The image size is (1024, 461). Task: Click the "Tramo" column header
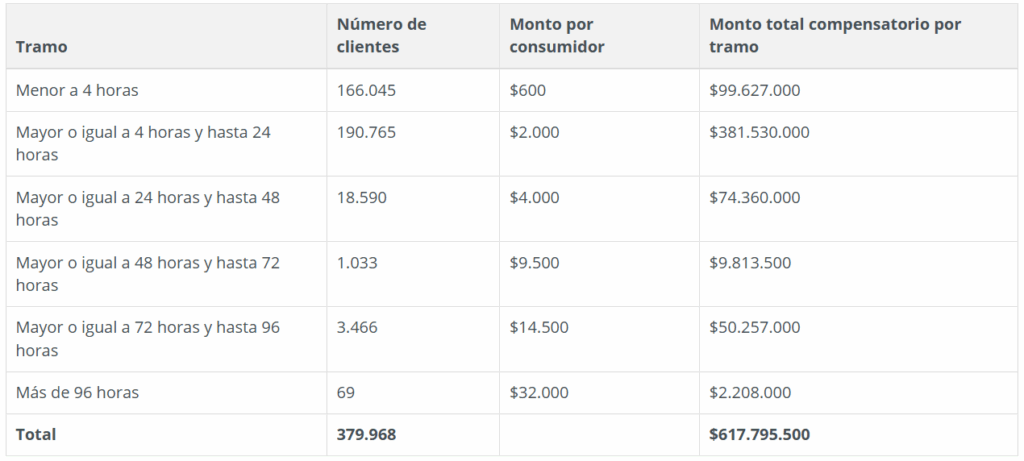coord(42,47)
